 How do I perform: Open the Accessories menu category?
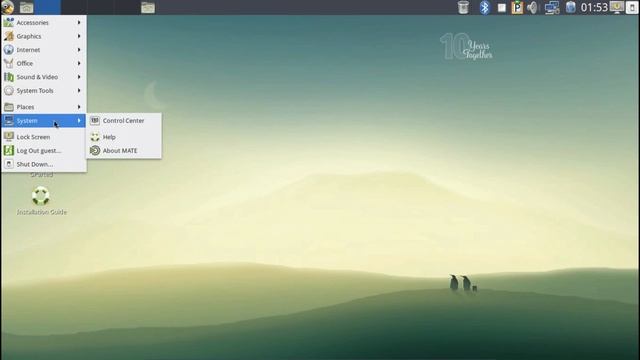(x=44, y=22)
